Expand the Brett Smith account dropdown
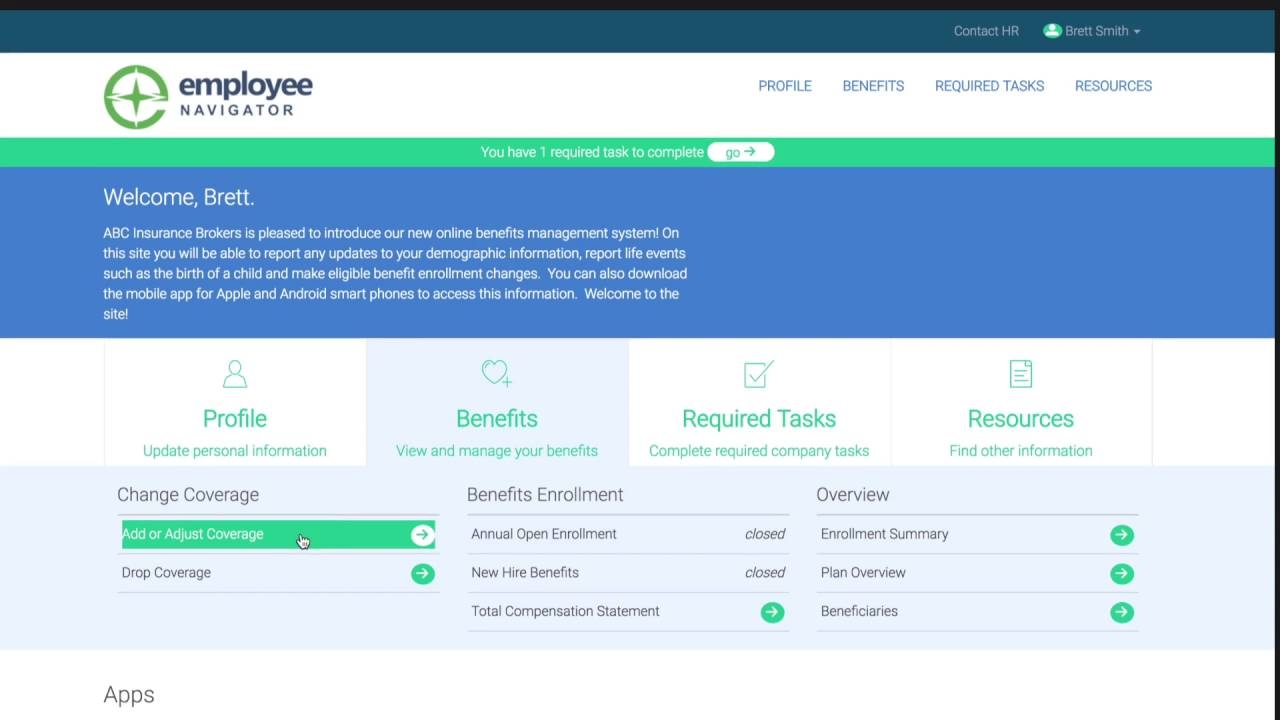The height and width of the screenshot is (720, 1280). point(1136,31)
